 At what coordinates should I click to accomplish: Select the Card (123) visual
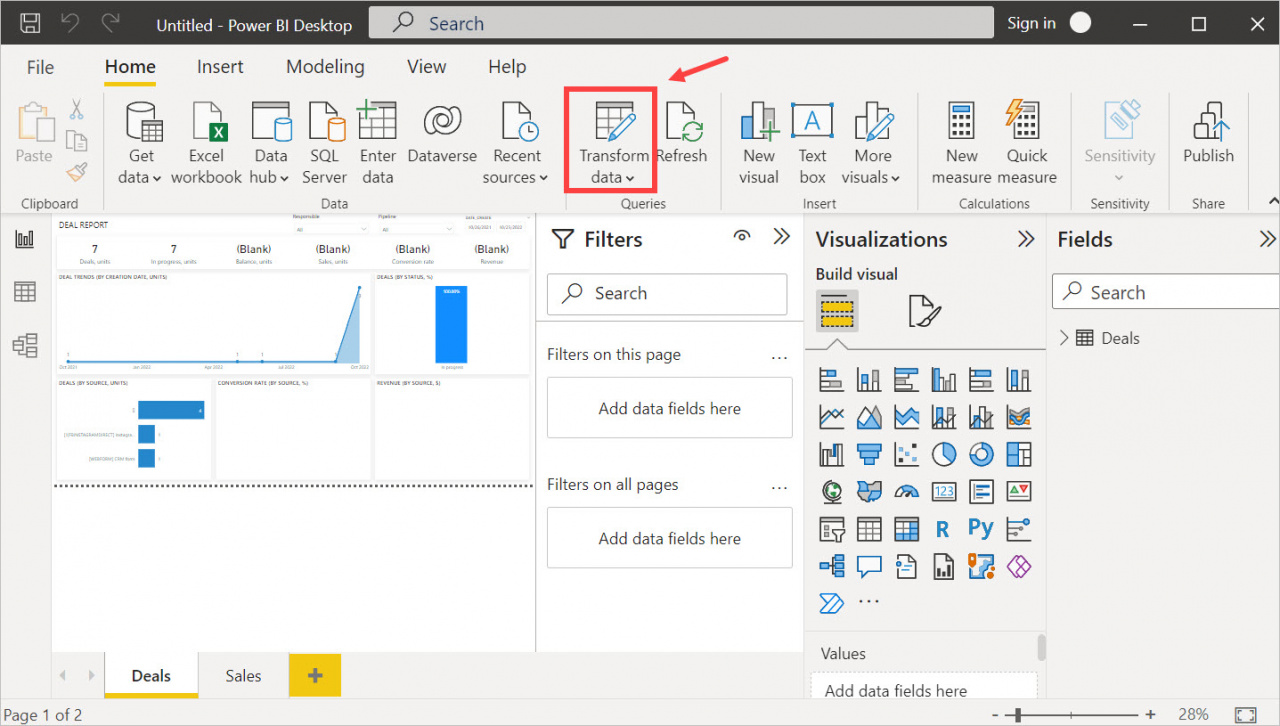click(944, 491)
